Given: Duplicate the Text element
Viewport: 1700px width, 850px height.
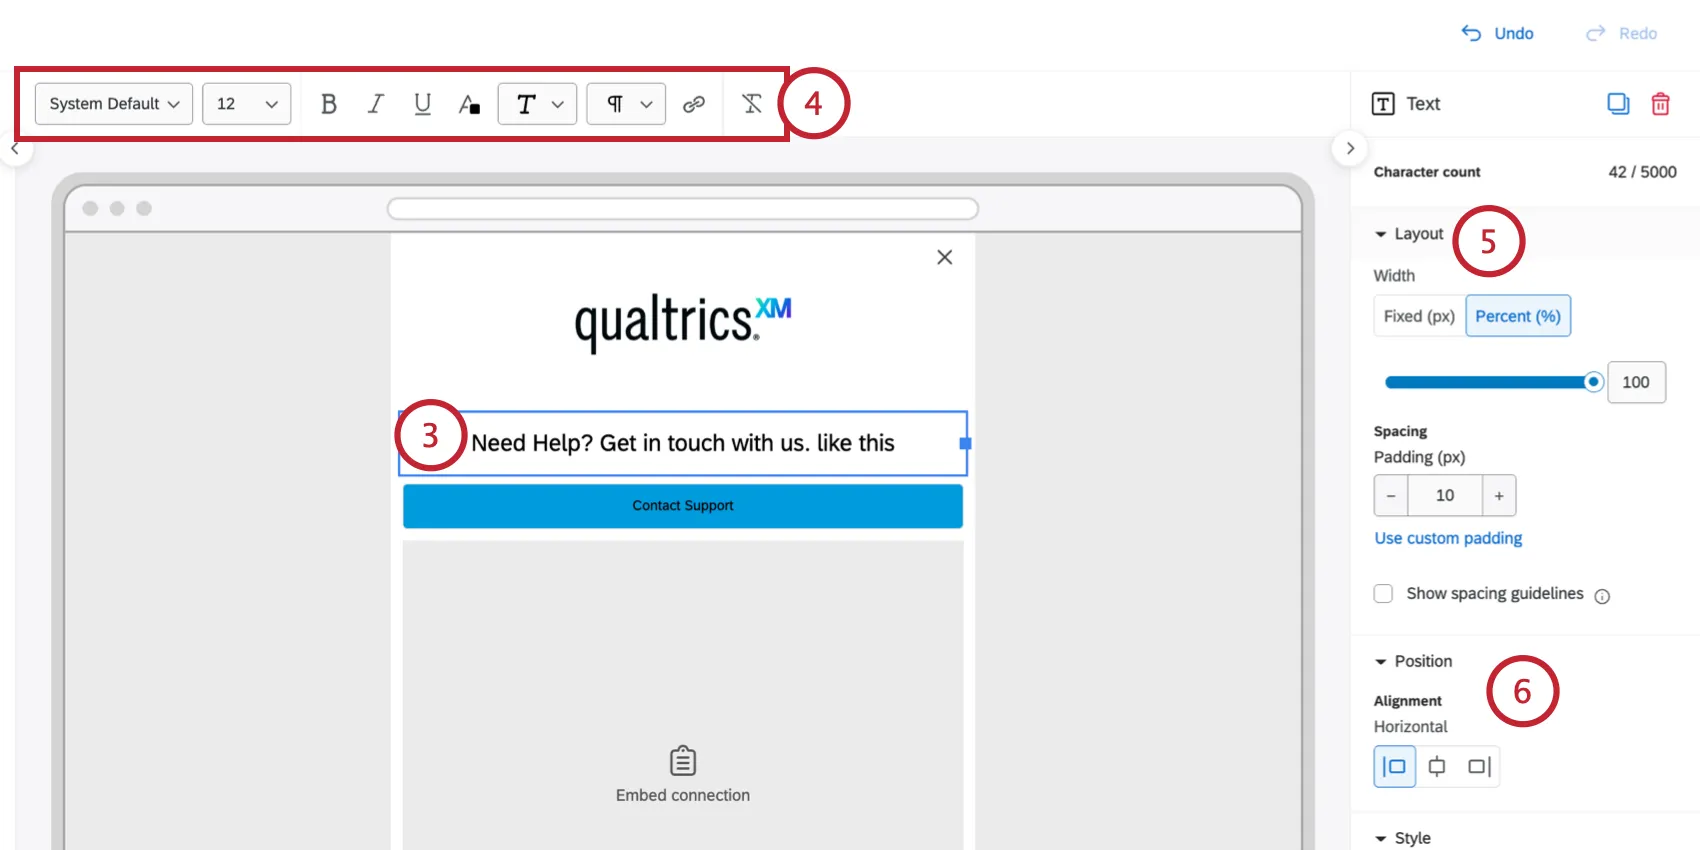Looking at the screenshot, I should 1618,104.
